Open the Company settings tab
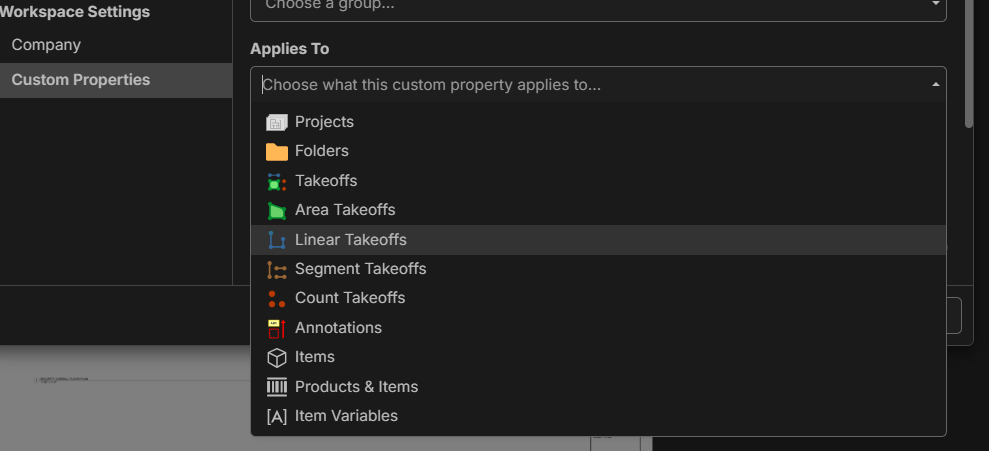Viewport: 989px width, 451px height. click(x=46, y=45)
